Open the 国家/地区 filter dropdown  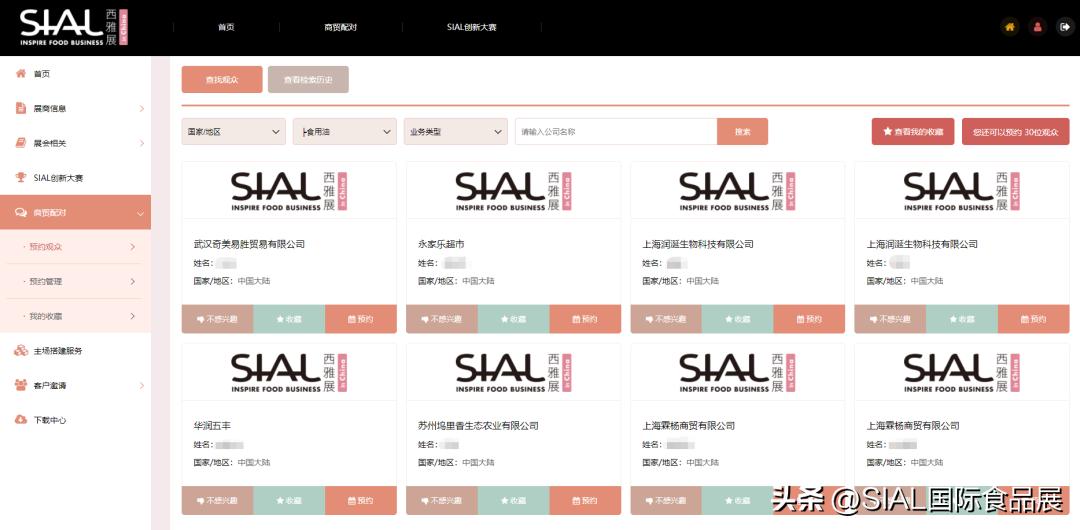click(233, 131)
